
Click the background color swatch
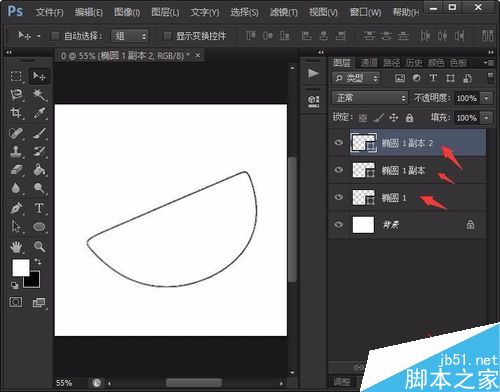[35, 282]
